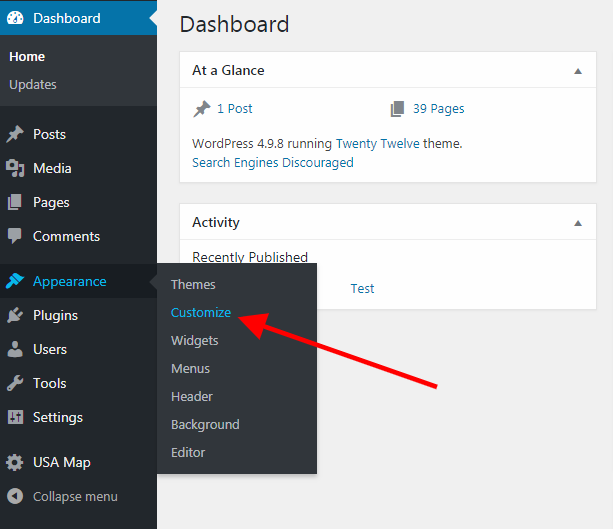Viewport: 613px width, 529px height.
Task: Click the USA Map gear icon
Action: 15,462
